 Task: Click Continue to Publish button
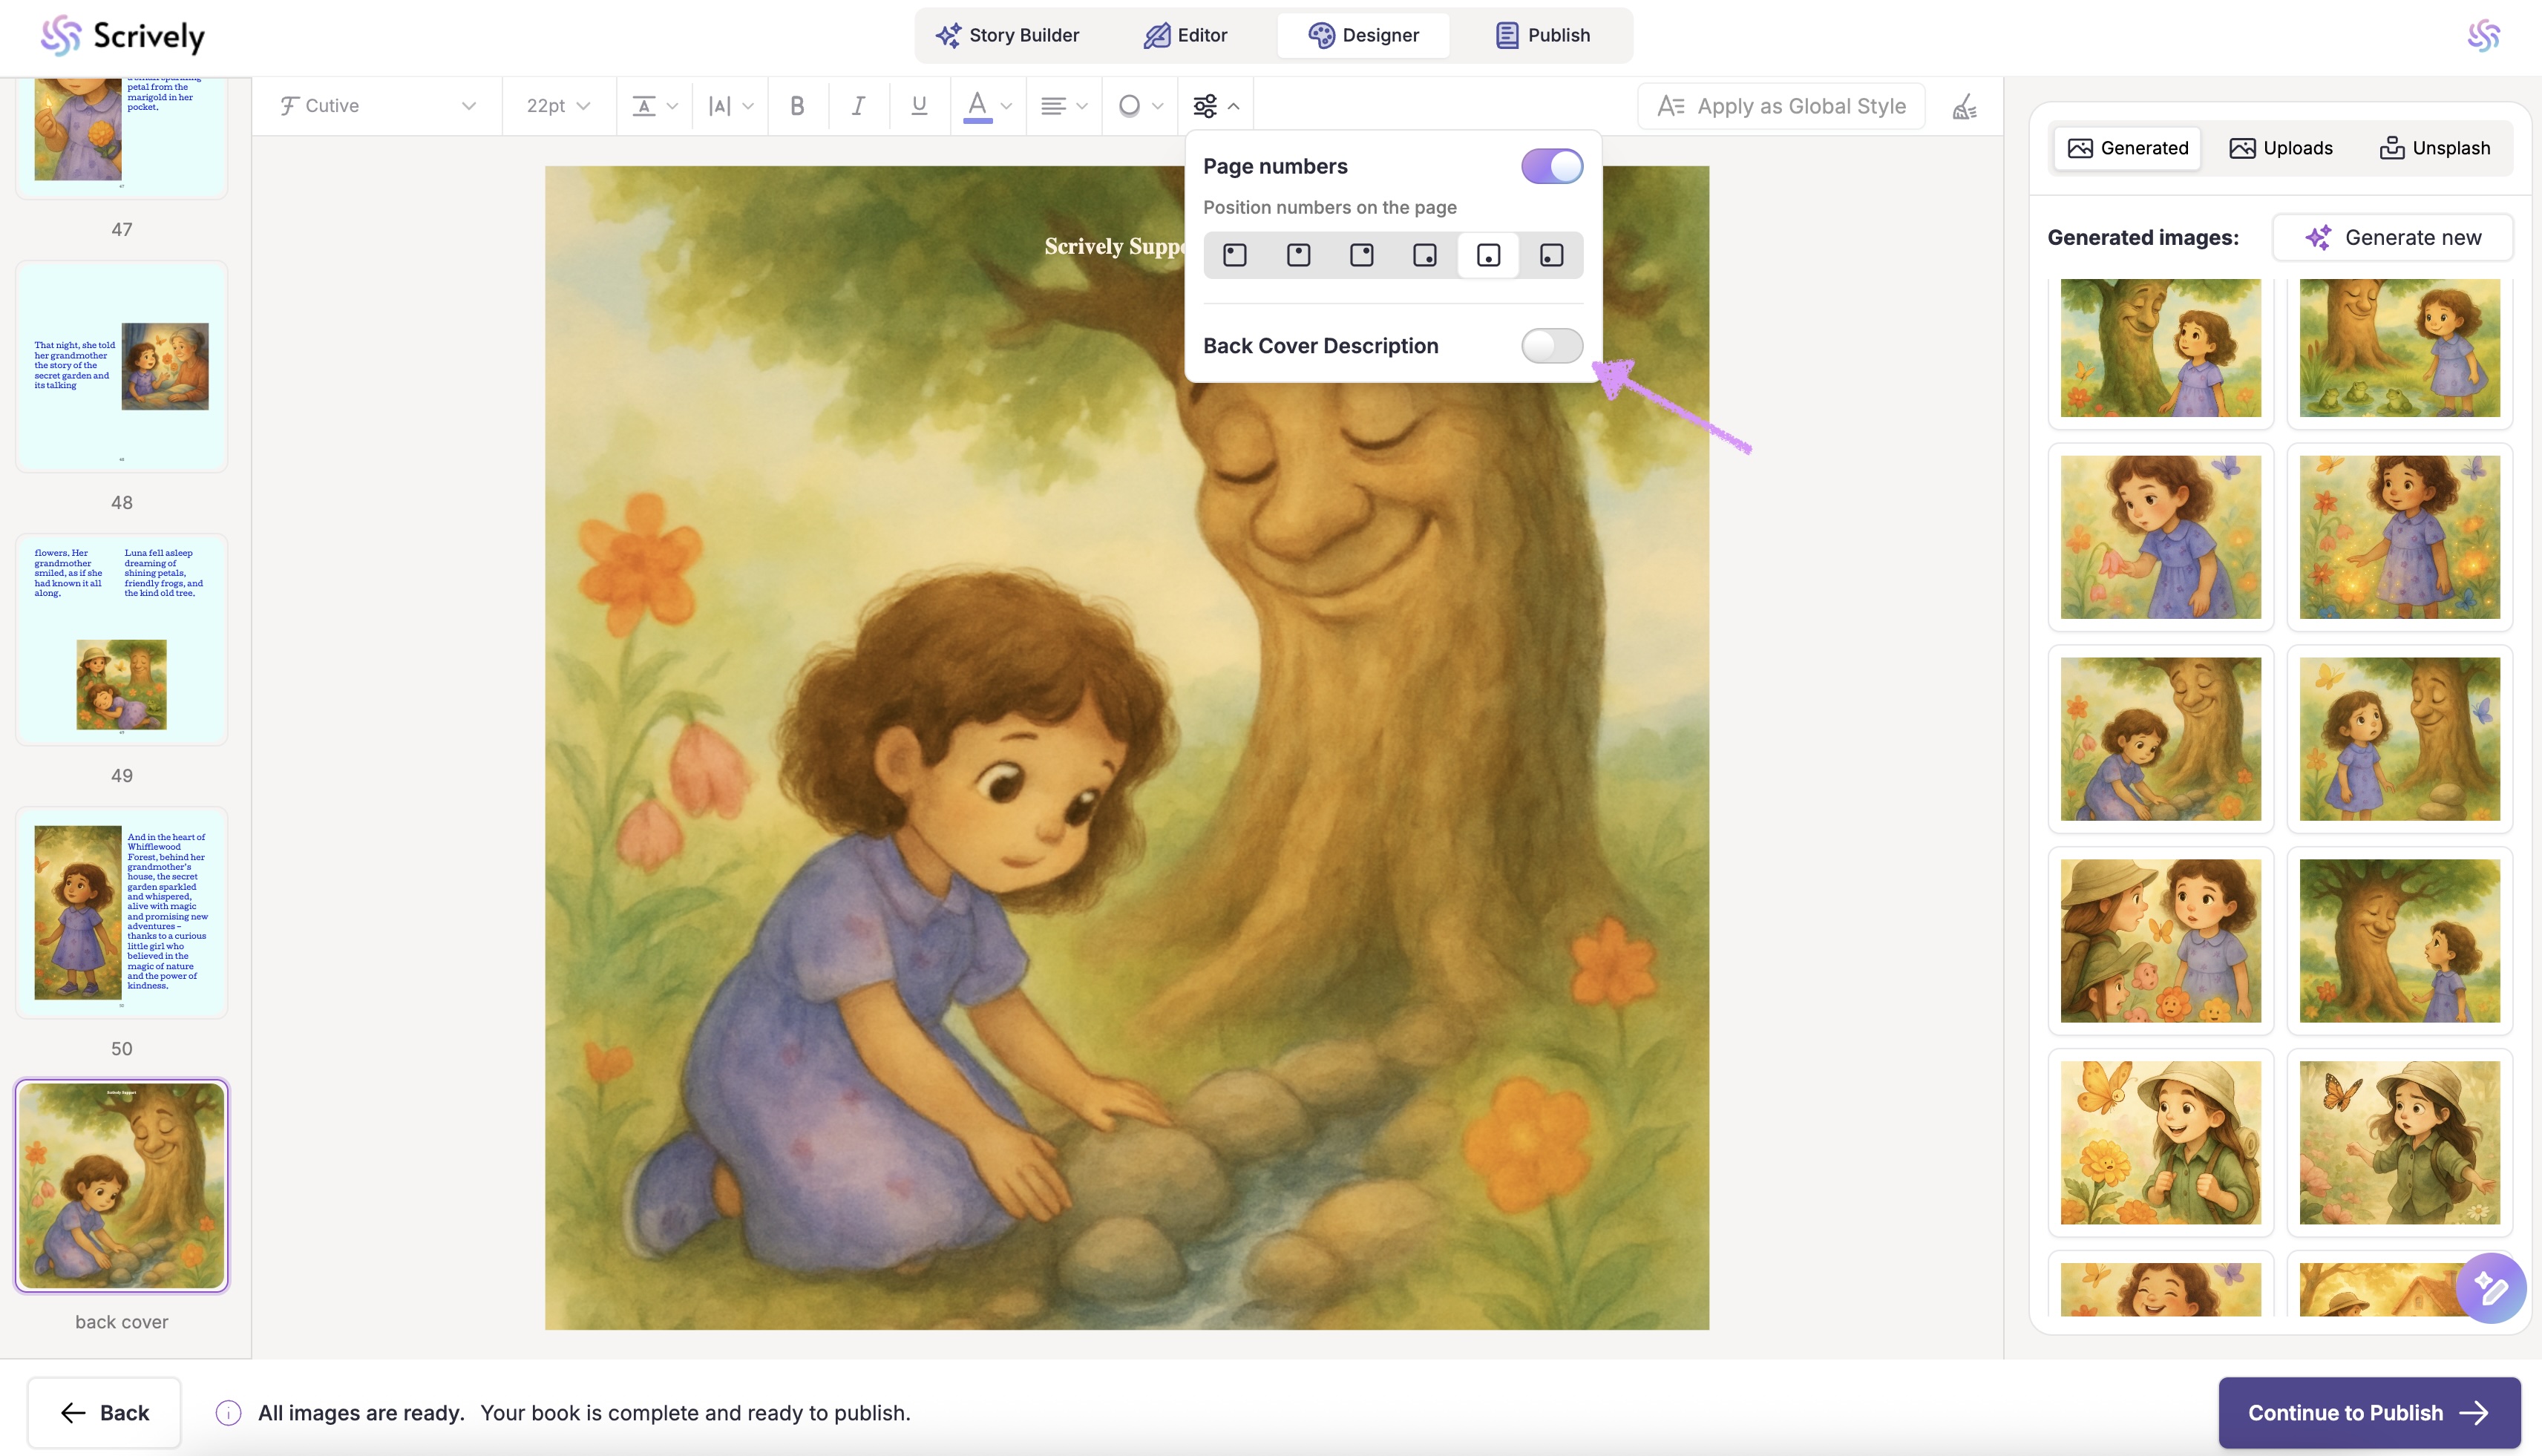[2368, 1412]
